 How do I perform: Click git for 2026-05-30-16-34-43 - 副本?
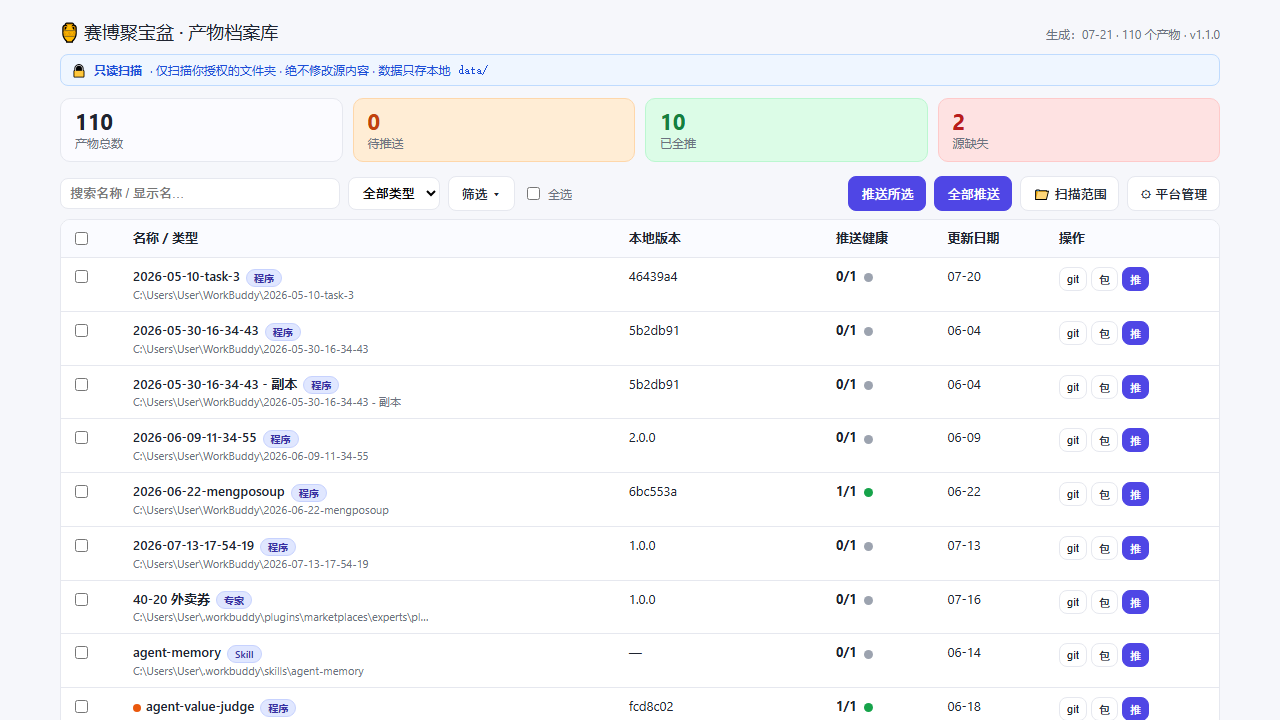[1073, 387]
